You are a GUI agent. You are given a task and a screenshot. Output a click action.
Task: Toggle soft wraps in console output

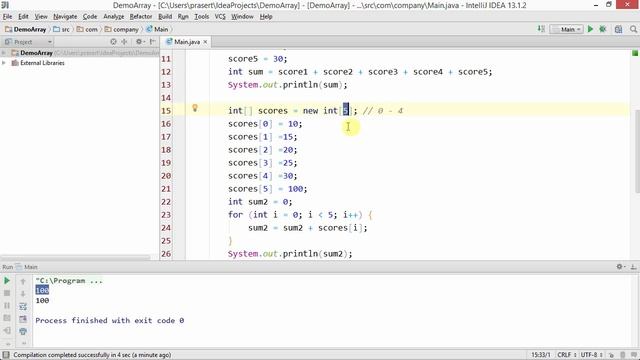[x=23, y=306]
